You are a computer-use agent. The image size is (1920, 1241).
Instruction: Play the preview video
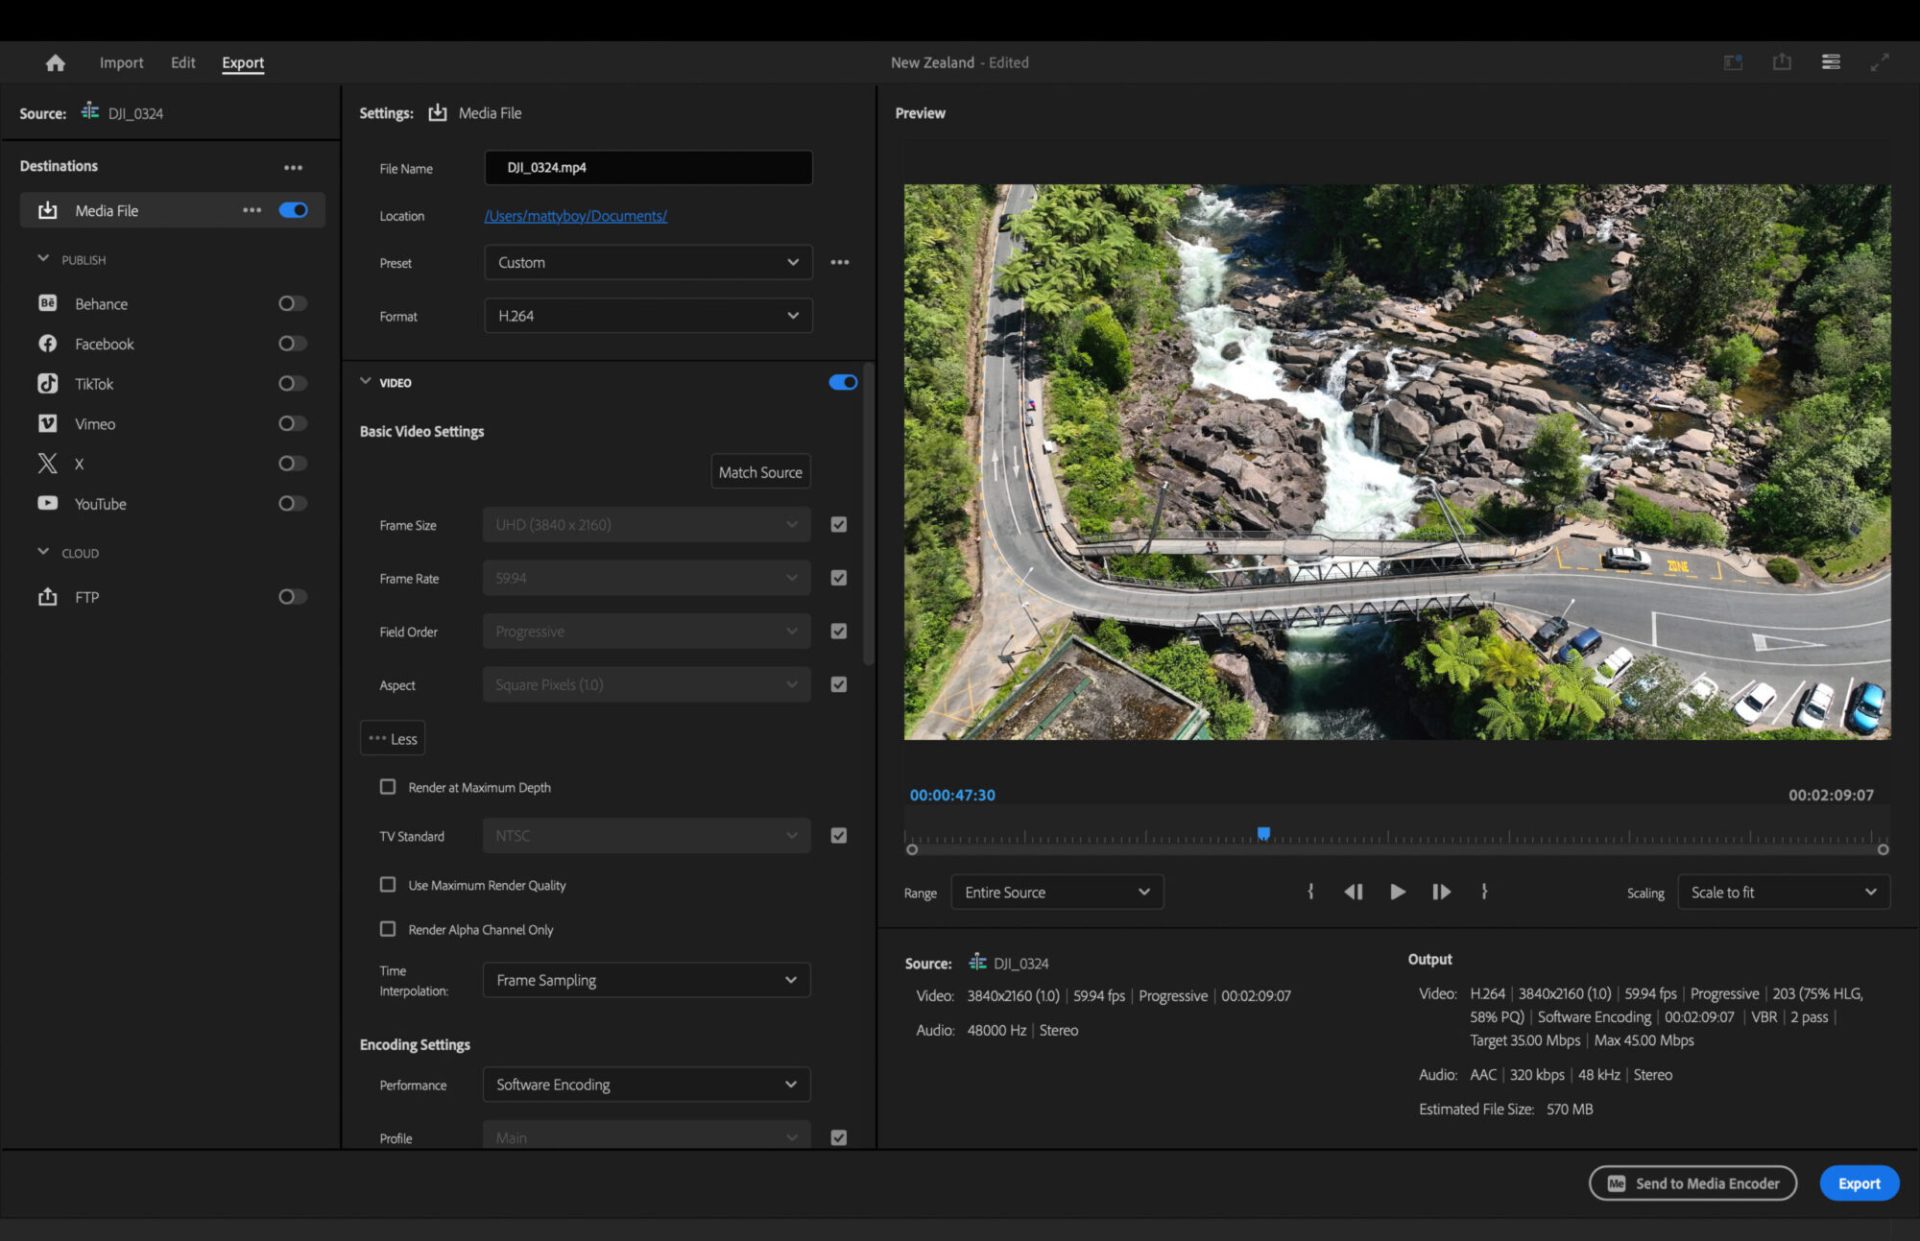point(1397,891)
